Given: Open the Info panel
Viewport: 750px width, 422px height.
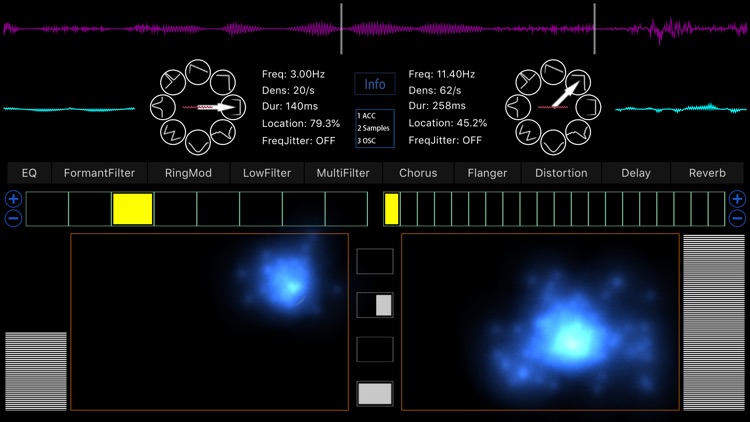Looking at the screenshot, I should [x=375, y=84].
